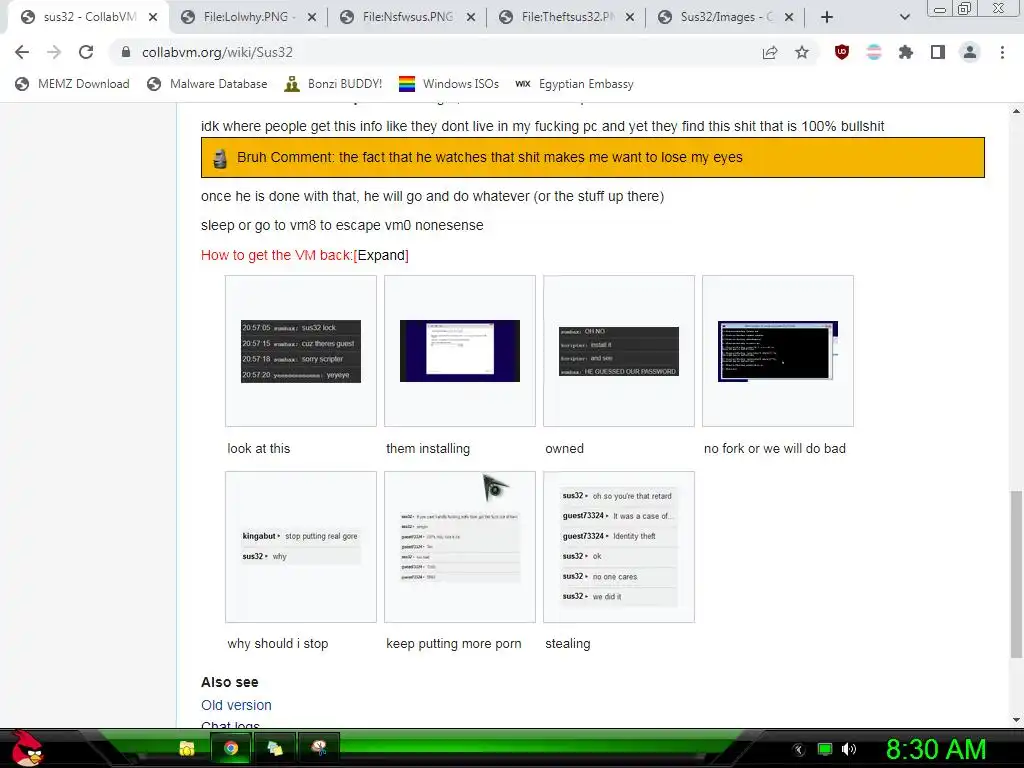Close the File:Lolwhy.PNG tab
The height and width of the screenshot is (768, 1024).
312,17
